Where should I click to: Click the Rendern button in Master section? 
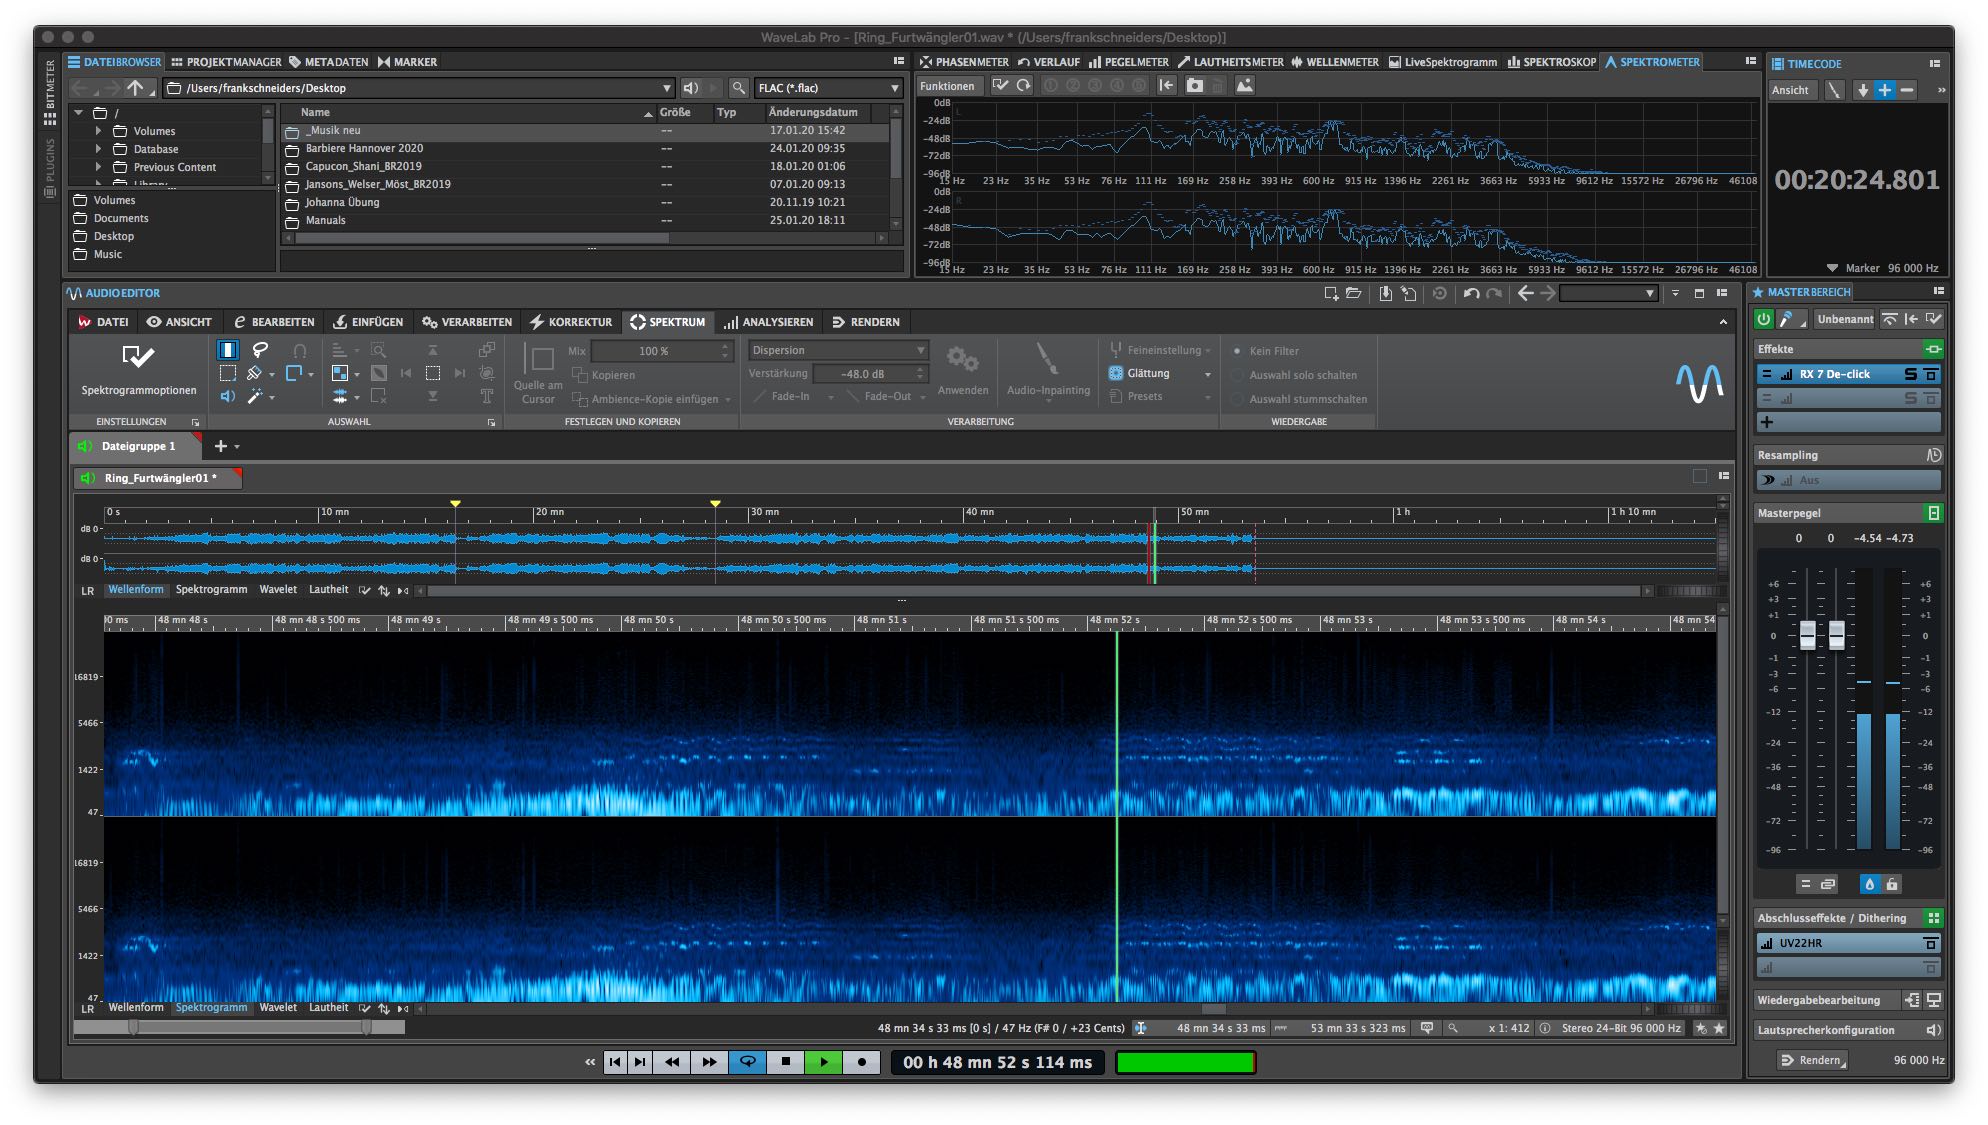coord(1811,1060)
